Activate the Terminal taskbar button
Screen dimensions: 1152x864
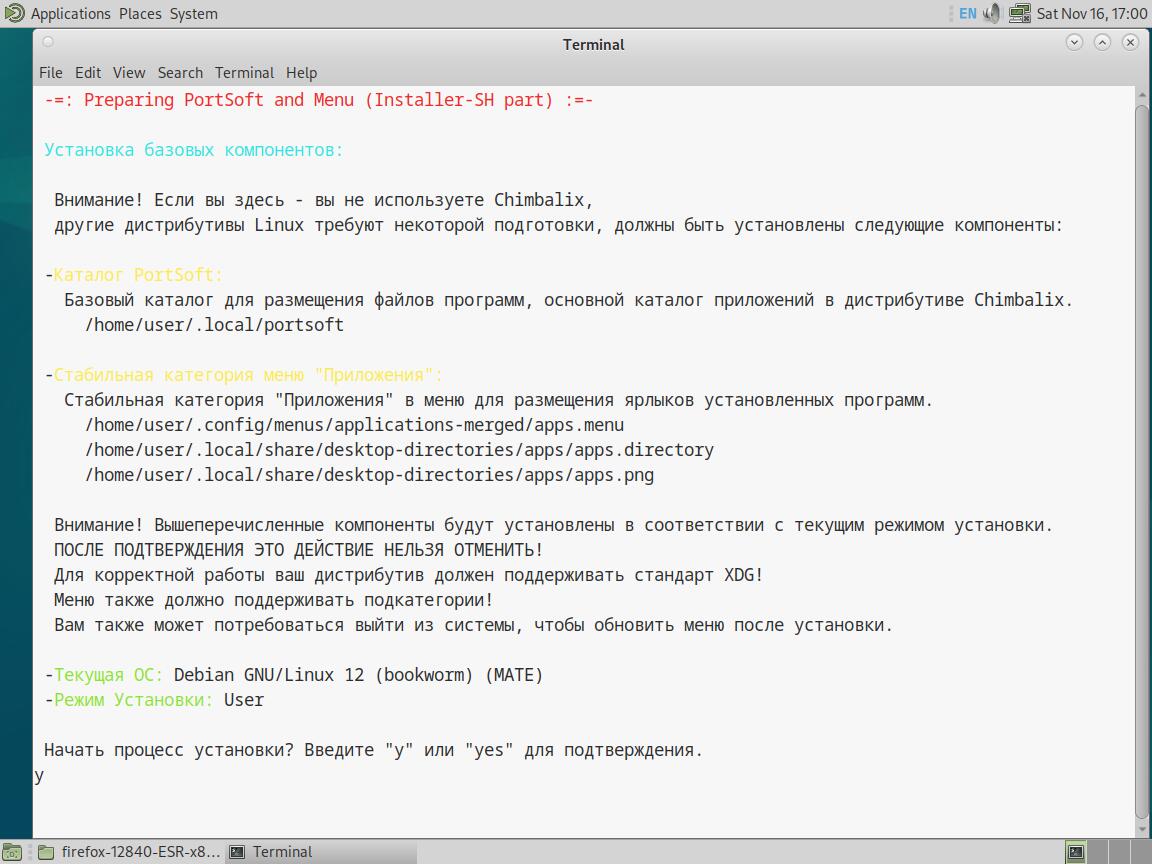pyautogui.click(x=321, y=852)
